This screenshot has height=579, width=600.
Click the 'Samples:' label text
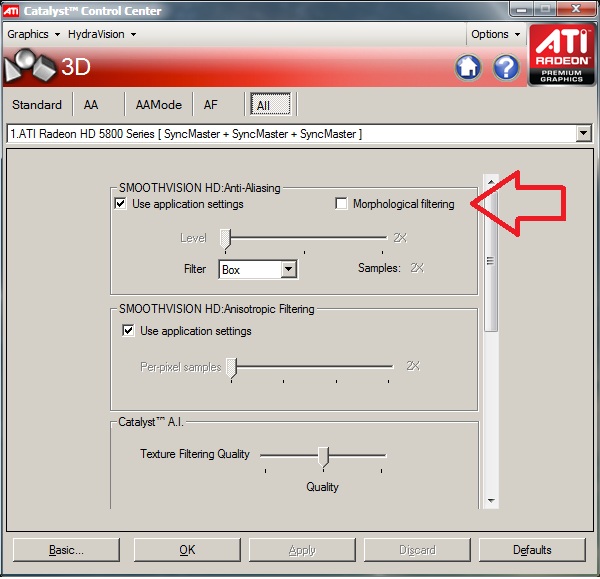379,268
